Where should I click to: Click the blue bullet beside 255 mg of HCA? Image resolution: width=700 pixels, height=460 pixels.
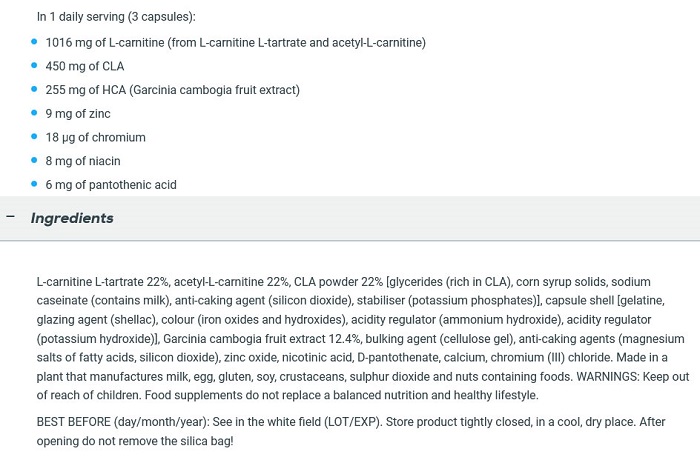pyautogui.click(x=34, y=89)
